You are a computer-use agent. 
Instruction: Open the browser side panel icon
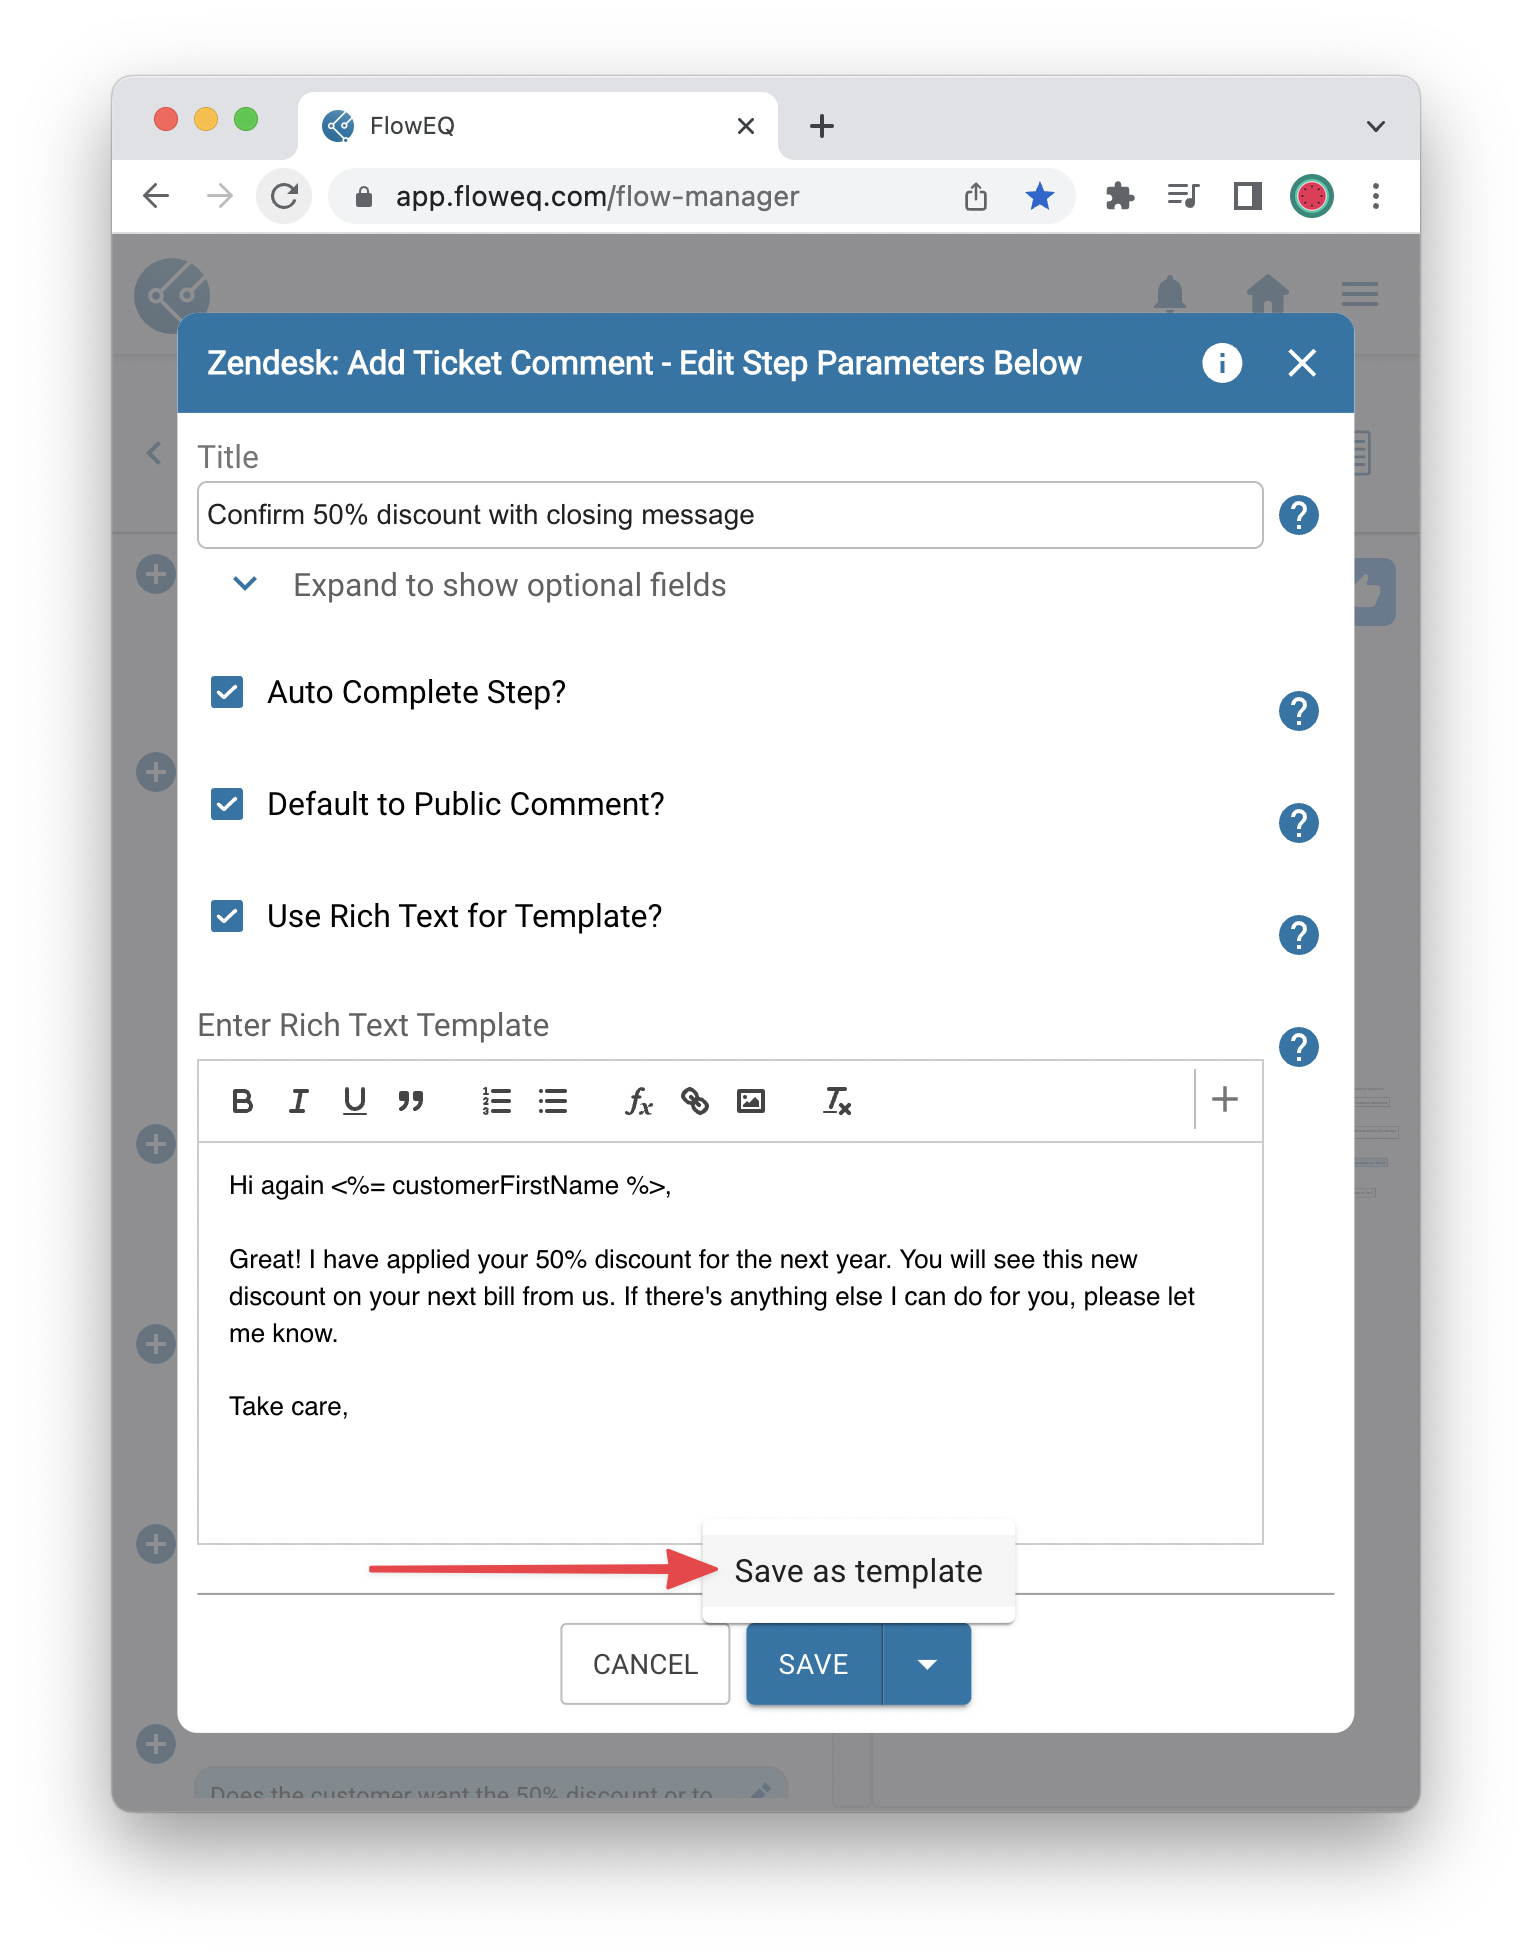1248,196
